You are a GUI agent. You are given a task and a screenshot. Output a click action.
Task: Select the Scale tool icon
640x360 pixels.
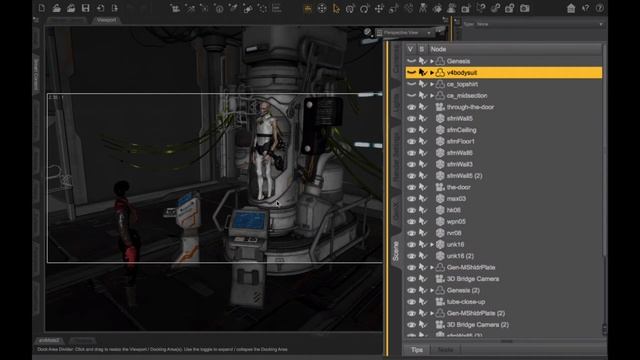(393, 8)
